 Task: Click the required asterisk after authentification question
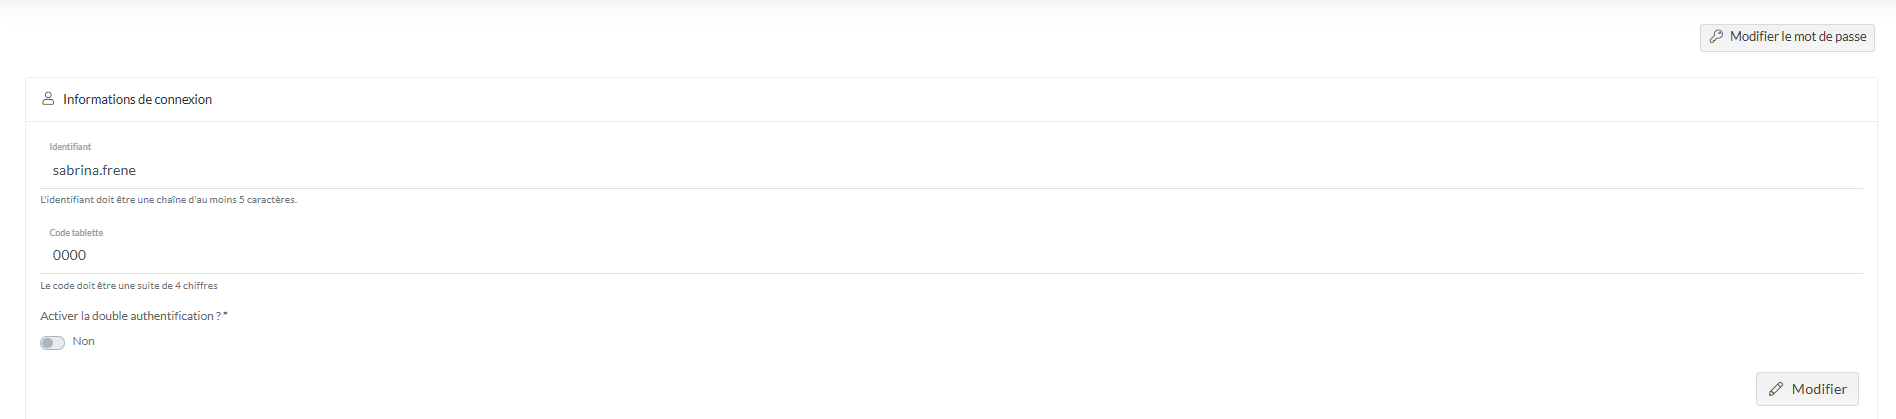pyautogui.click(x=226, y=315)
